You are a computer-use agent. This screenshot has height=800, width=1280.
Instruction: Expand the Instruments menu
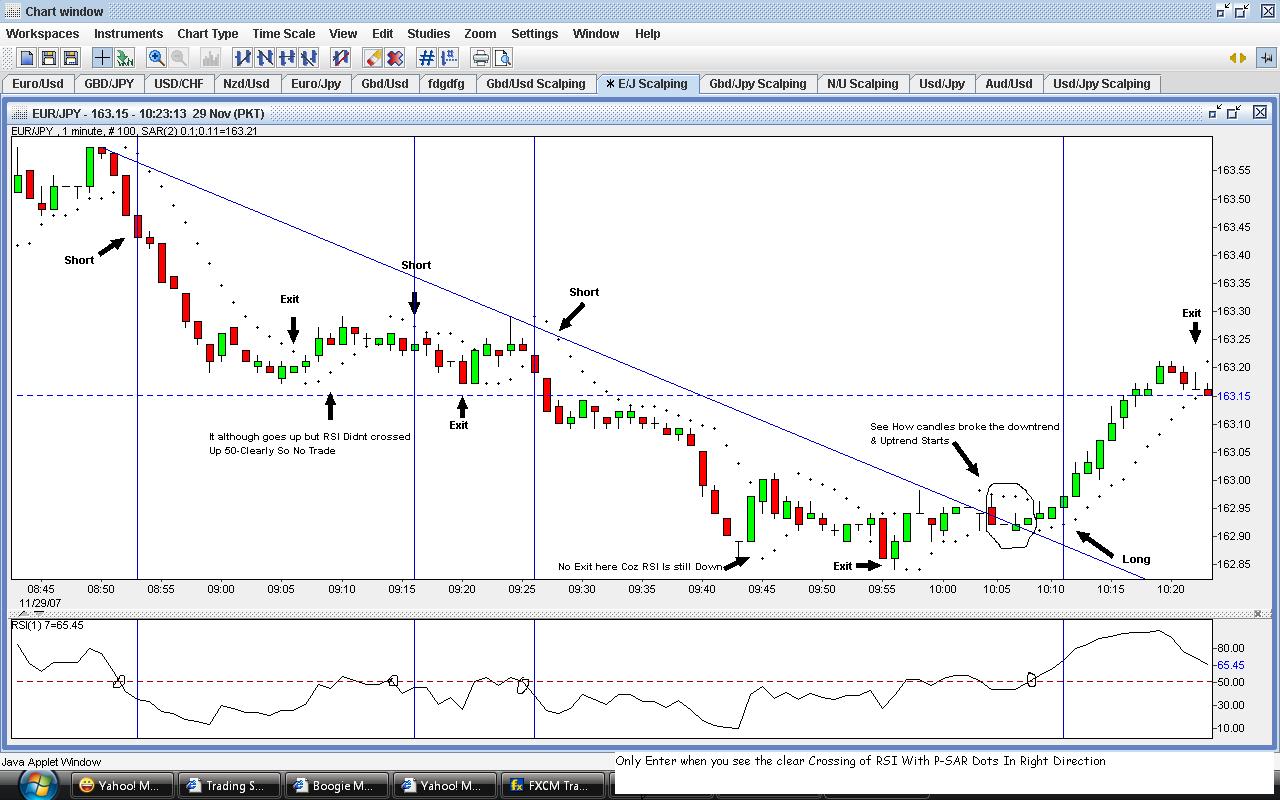[x=128, y=33]
